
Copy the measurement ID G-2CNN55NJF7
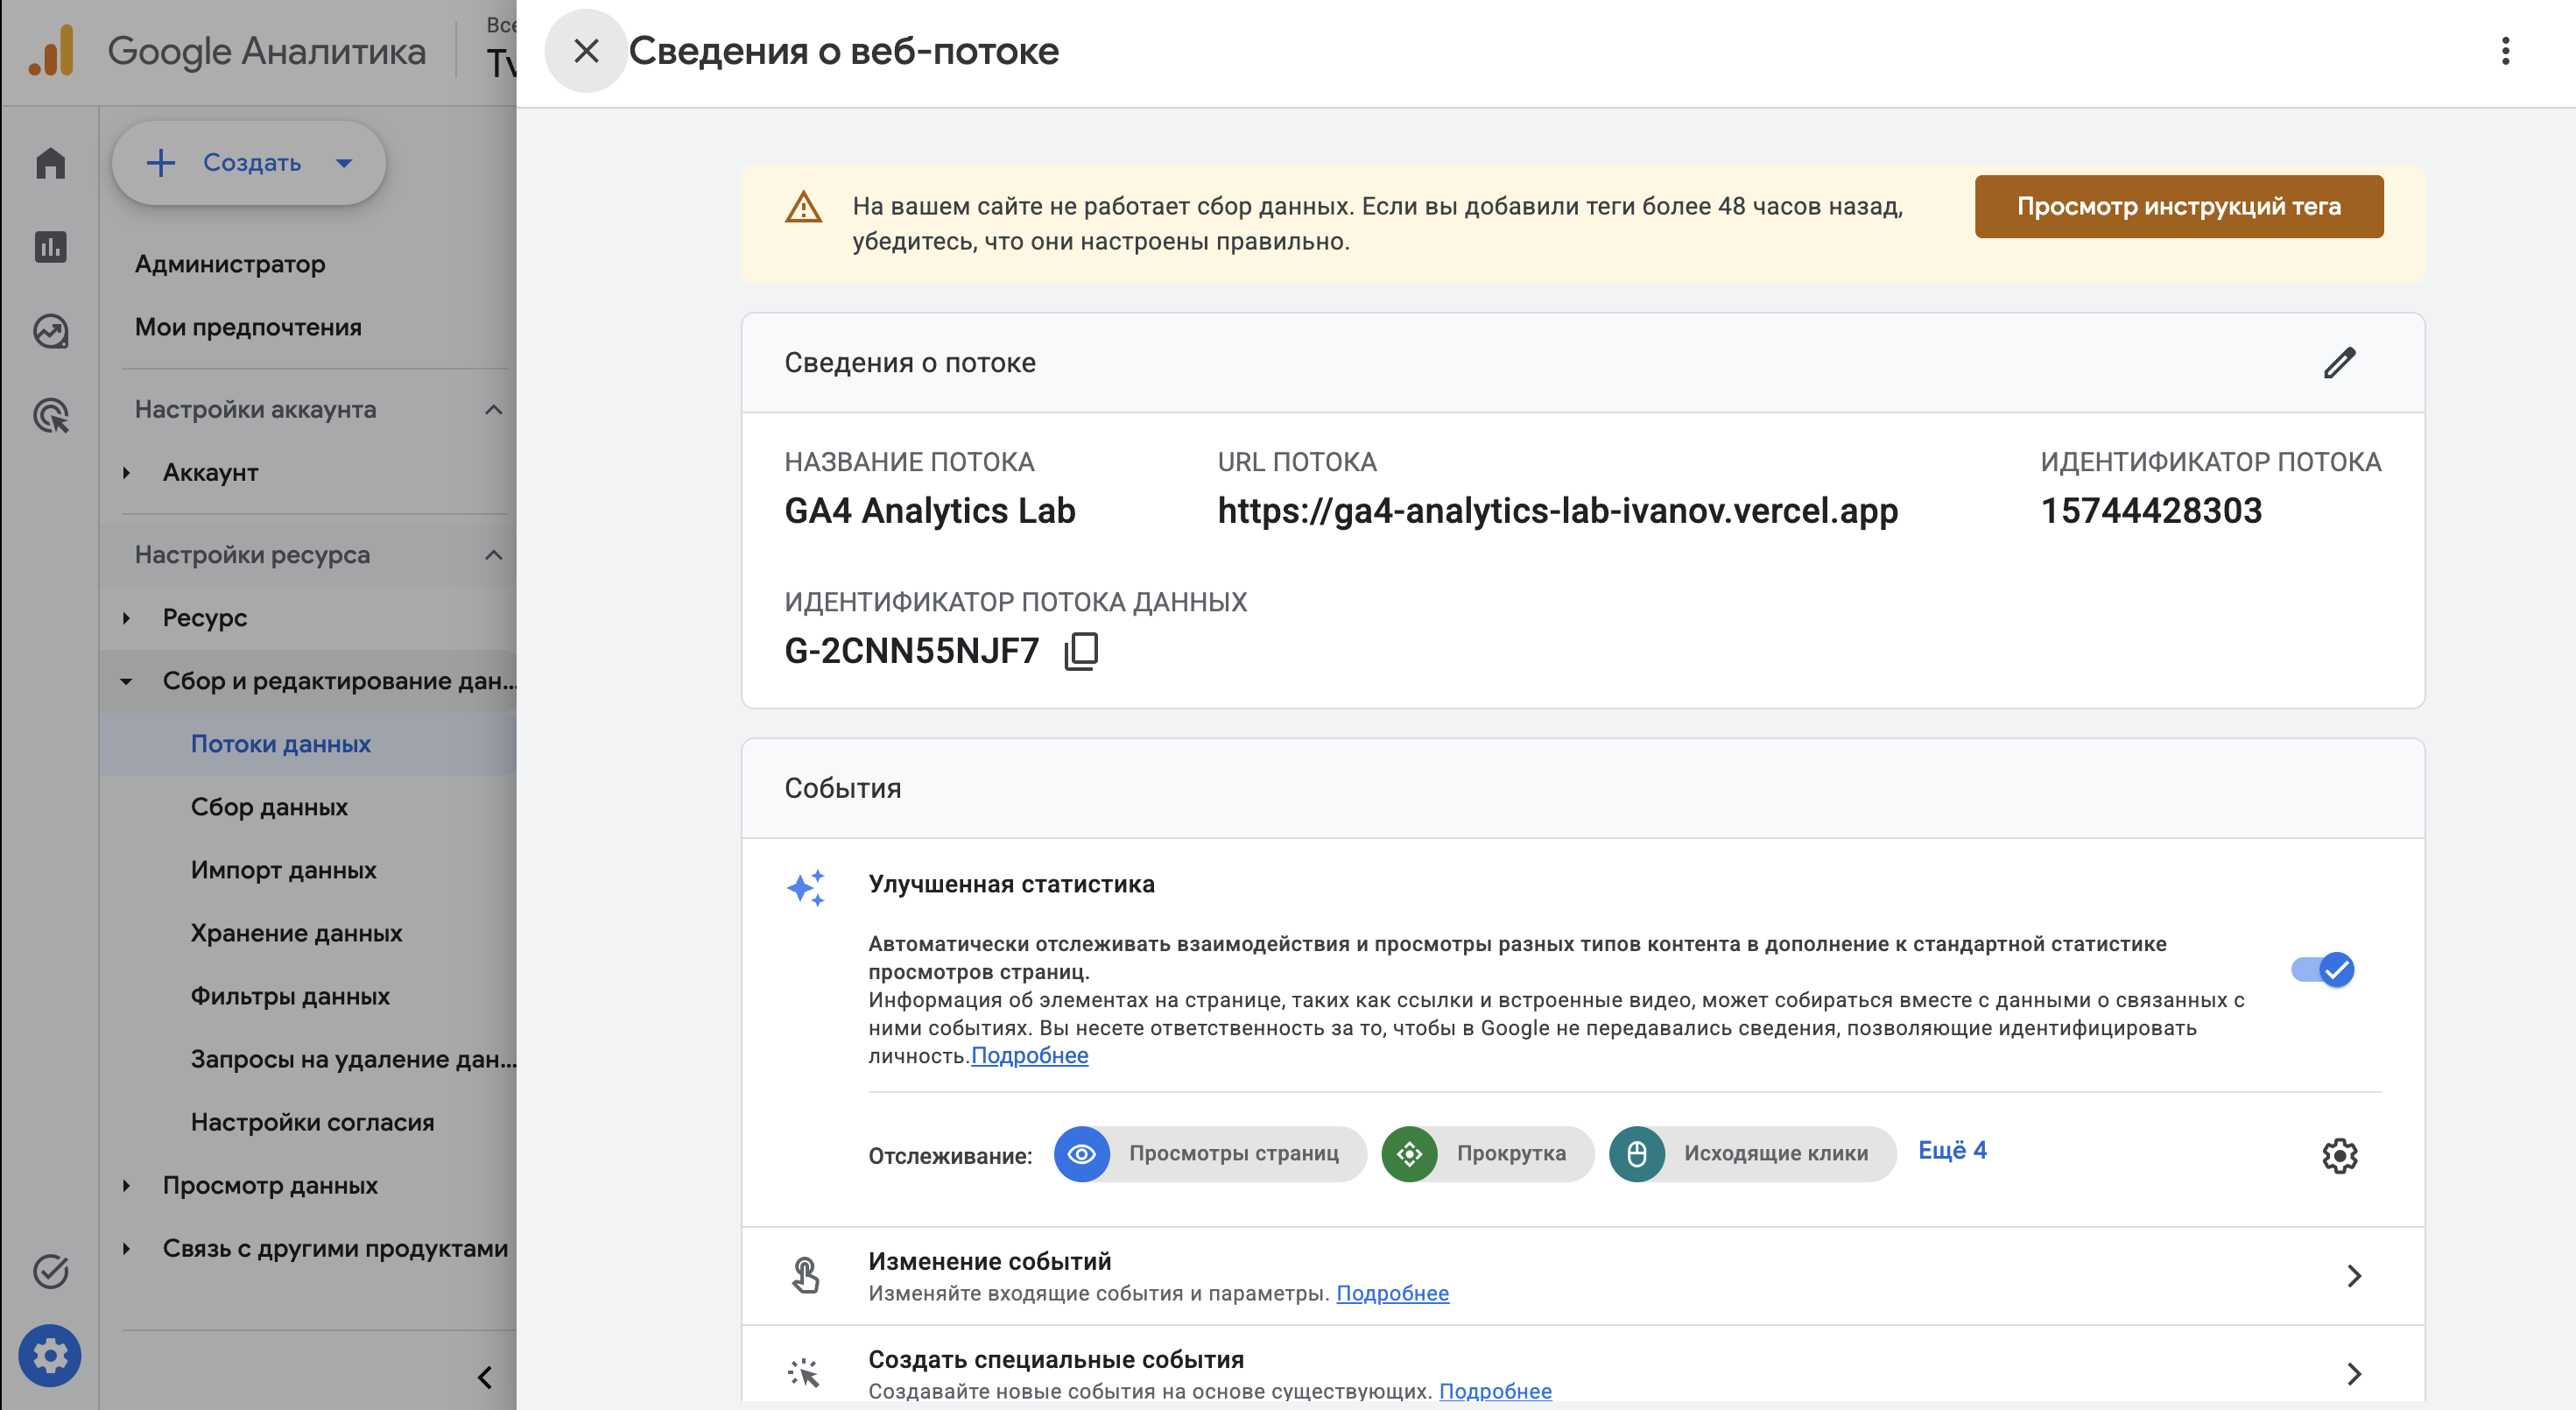[1081, 651]
